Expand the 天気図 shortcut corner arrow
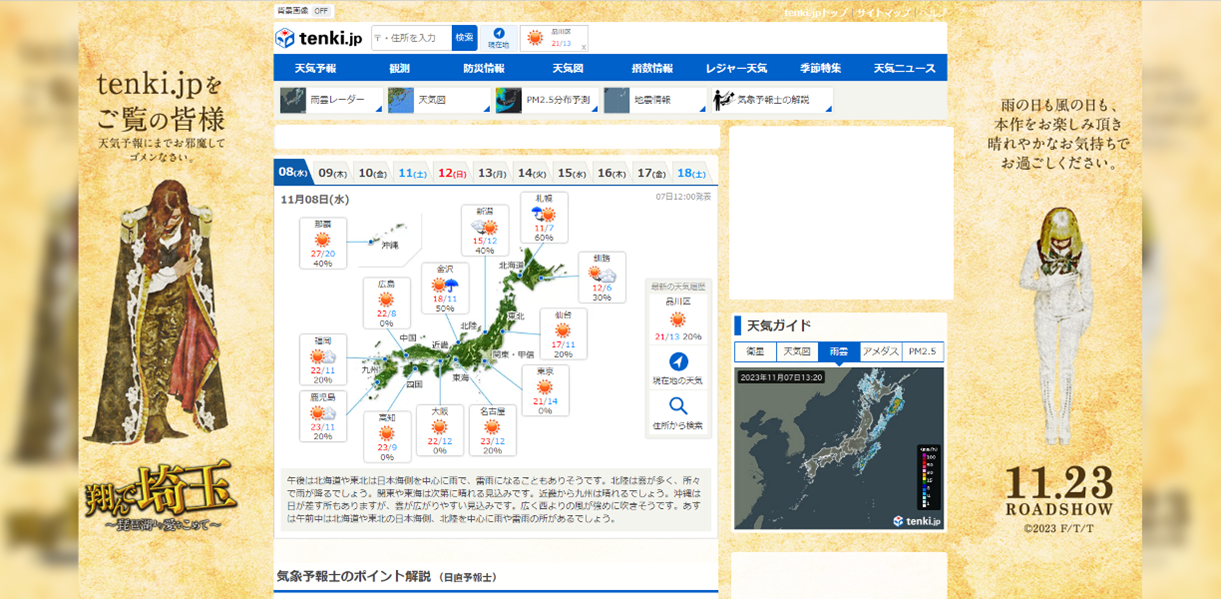Image resolution: width=1221 pixels, height=599 pixels. (x=486, y=108)
